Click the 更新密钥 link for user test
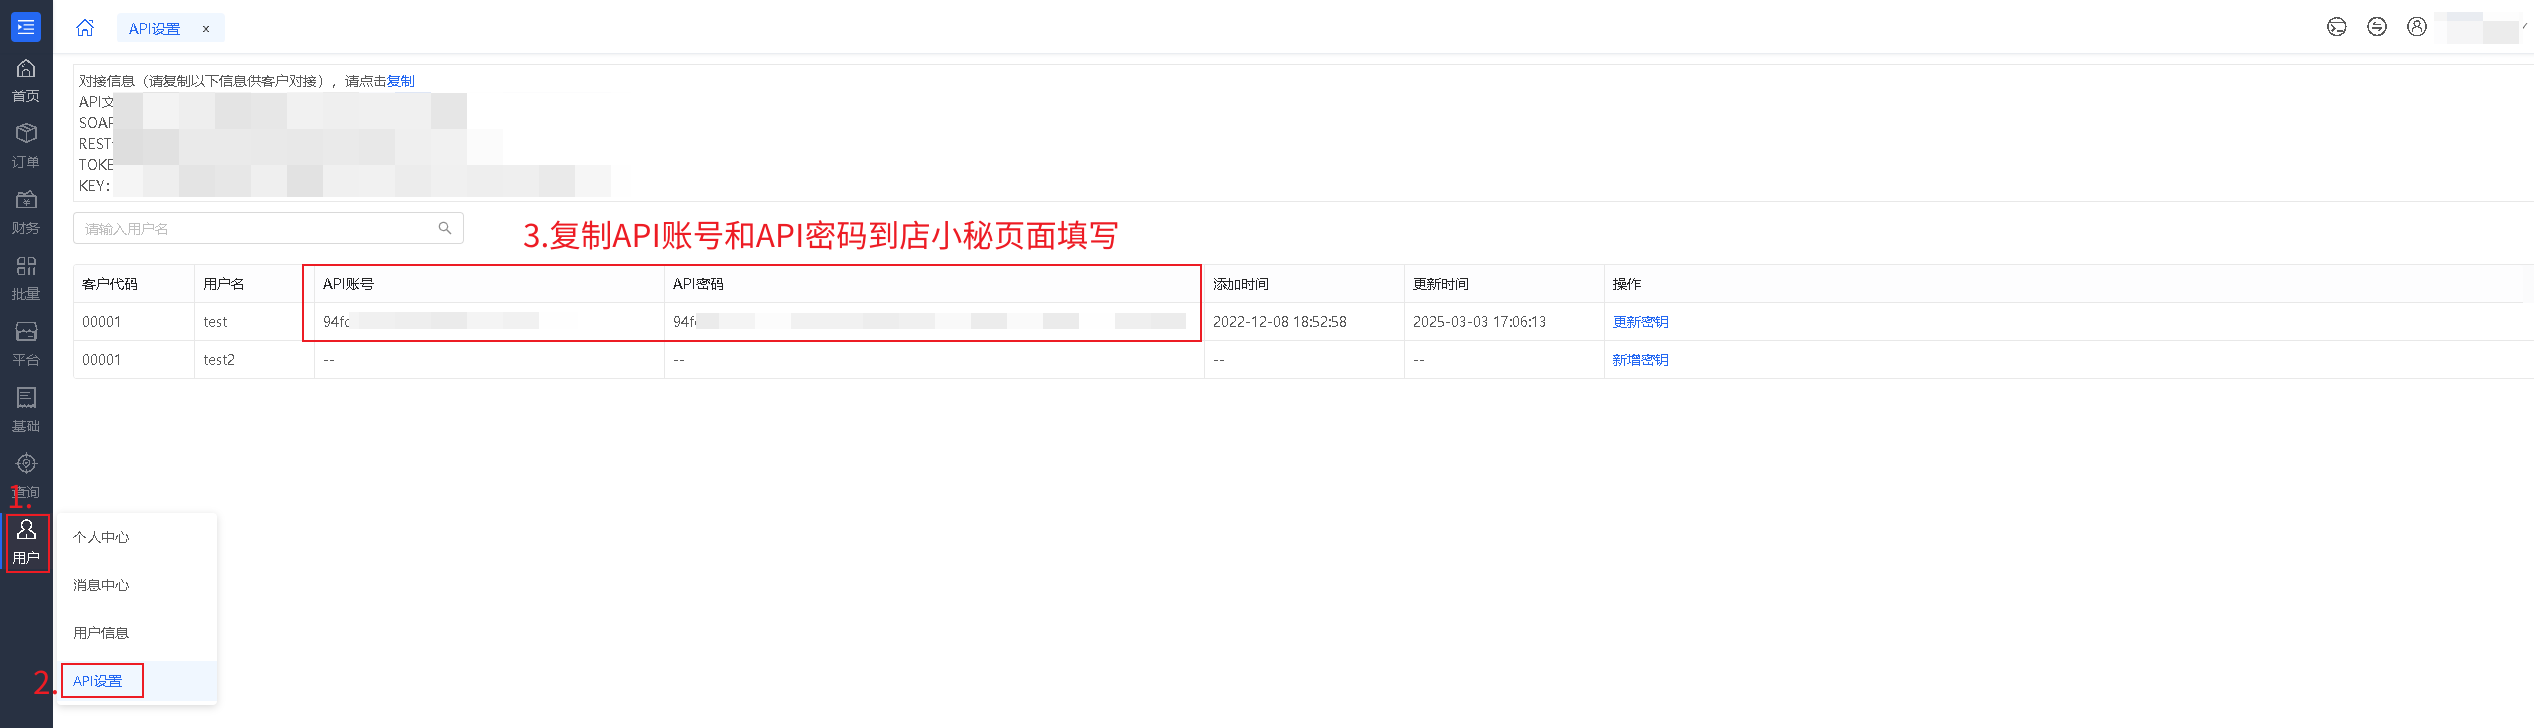 pos(1640,322)
